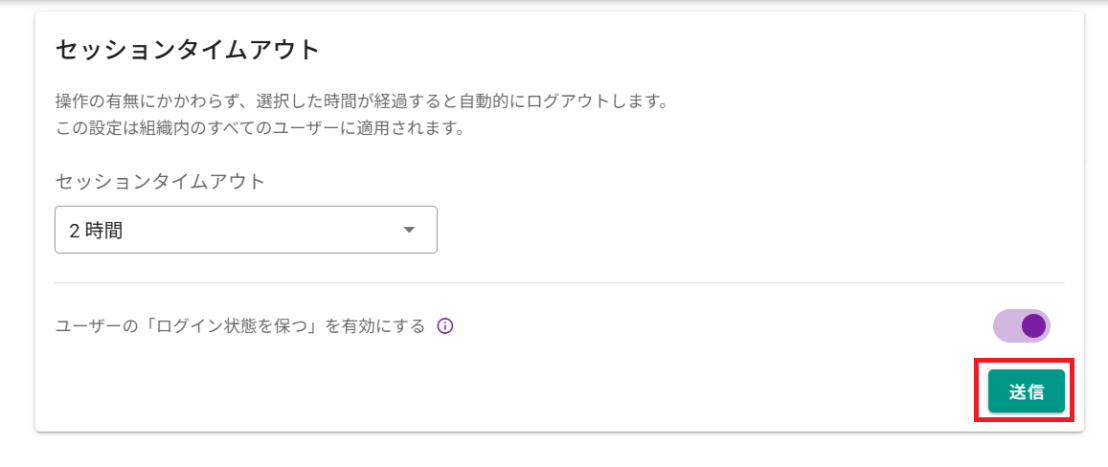Screen dimensions: 1108x467
Task: Click the セッションタイムアウト card heading
Action: (187, 49)
